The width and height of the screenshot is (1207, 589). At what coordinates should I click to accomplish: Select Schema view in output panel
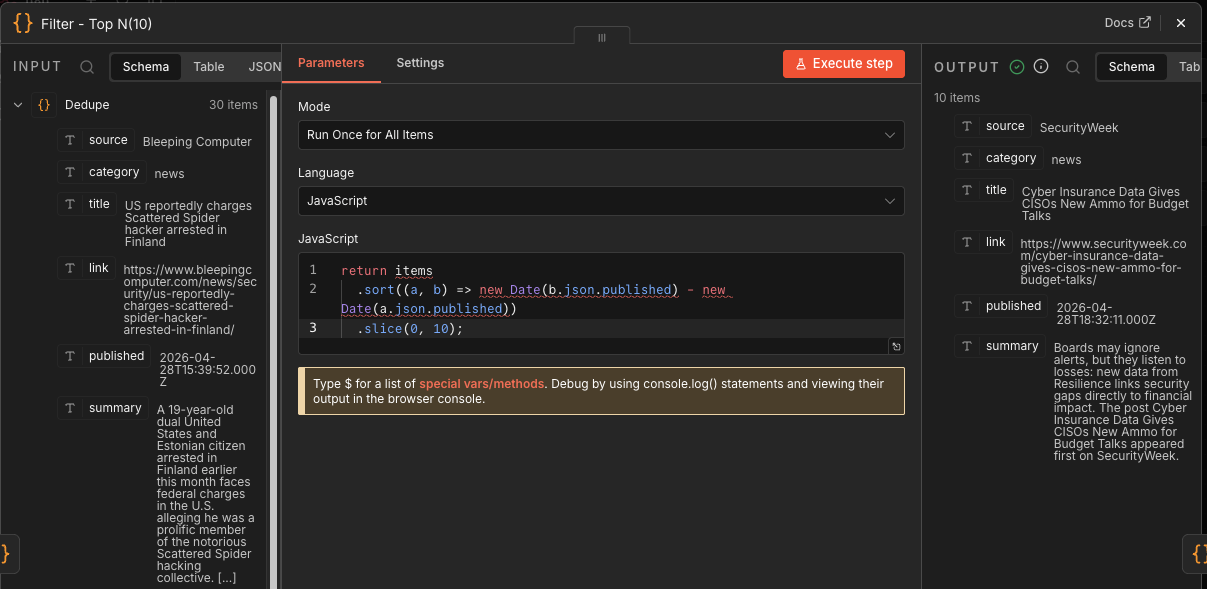coord(1132,67)
